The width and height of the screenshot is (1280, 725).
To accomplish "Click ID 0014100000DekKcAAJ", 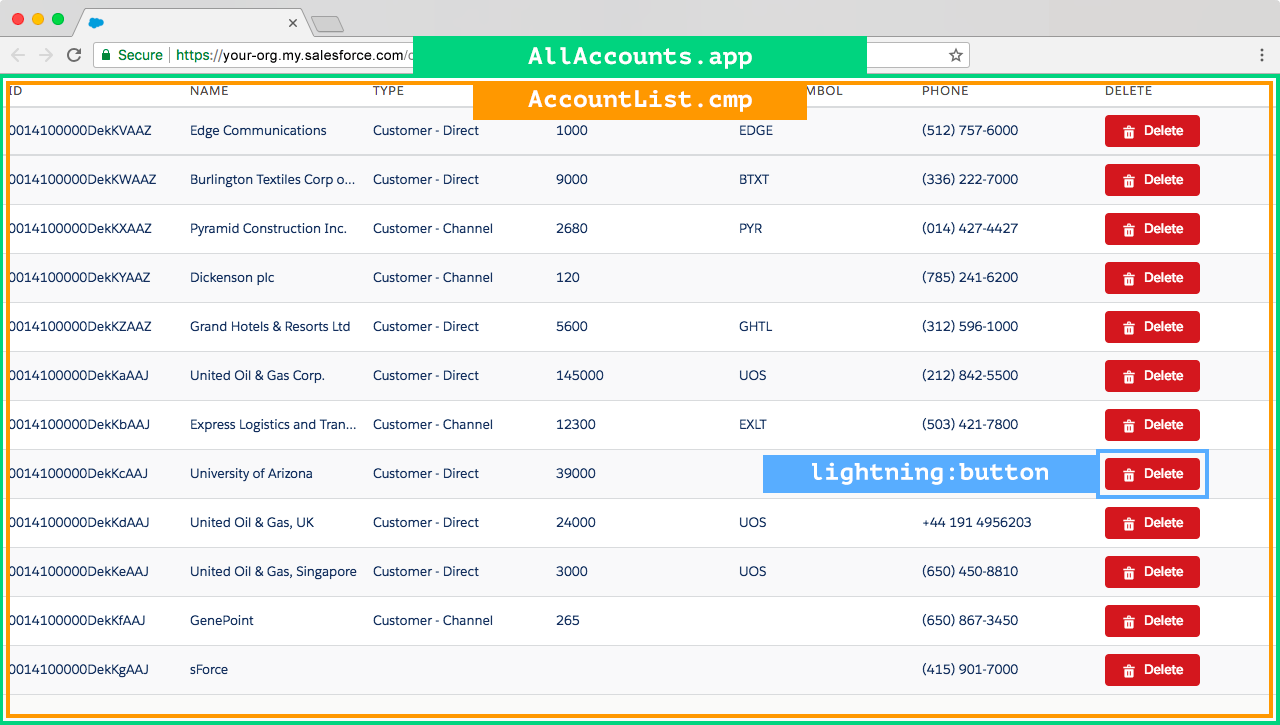I will tap(78, 474).
